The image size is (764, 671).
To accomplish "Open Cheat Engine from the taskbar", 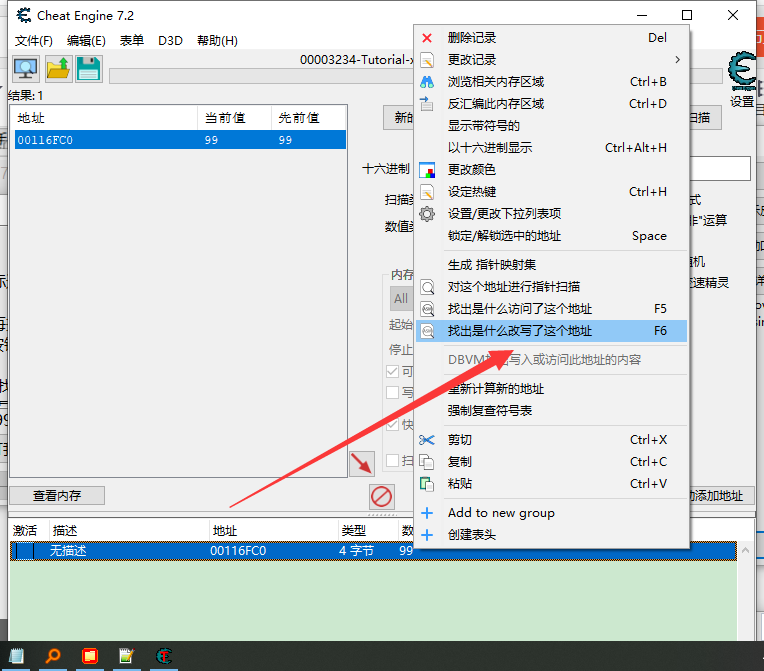I will (x=164, y=656).
